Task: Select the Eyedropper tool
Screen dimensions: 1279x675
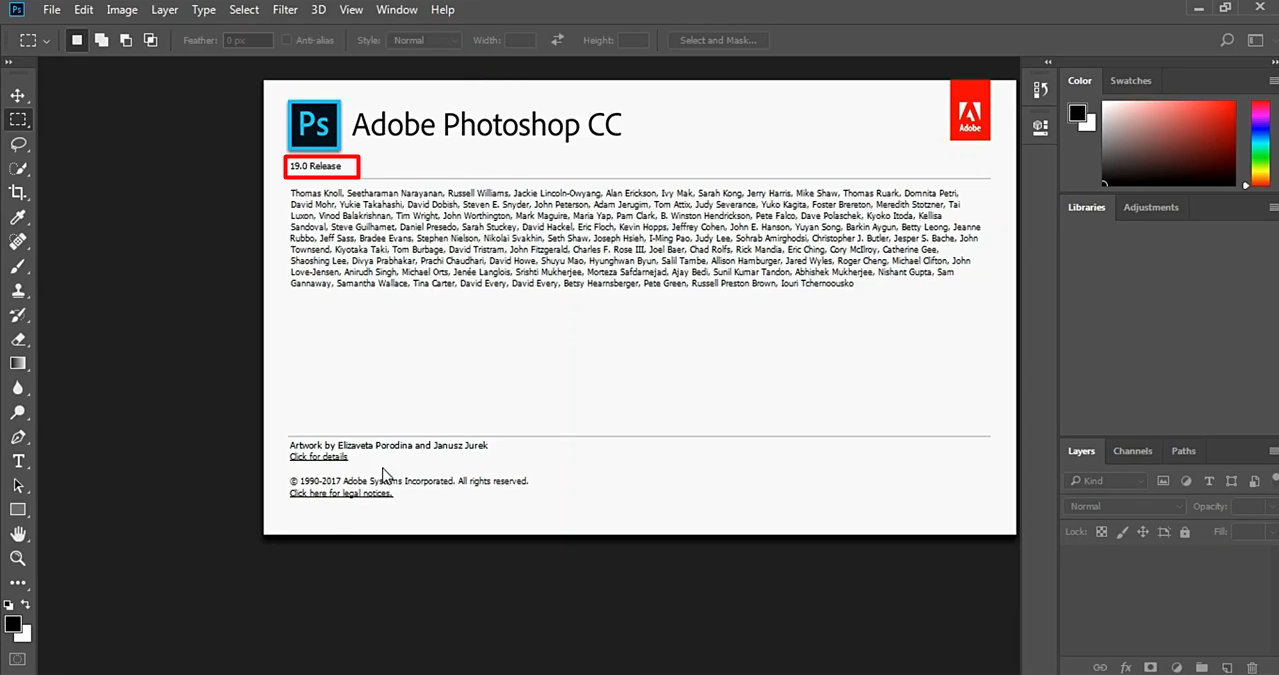Action: point(18,217)
